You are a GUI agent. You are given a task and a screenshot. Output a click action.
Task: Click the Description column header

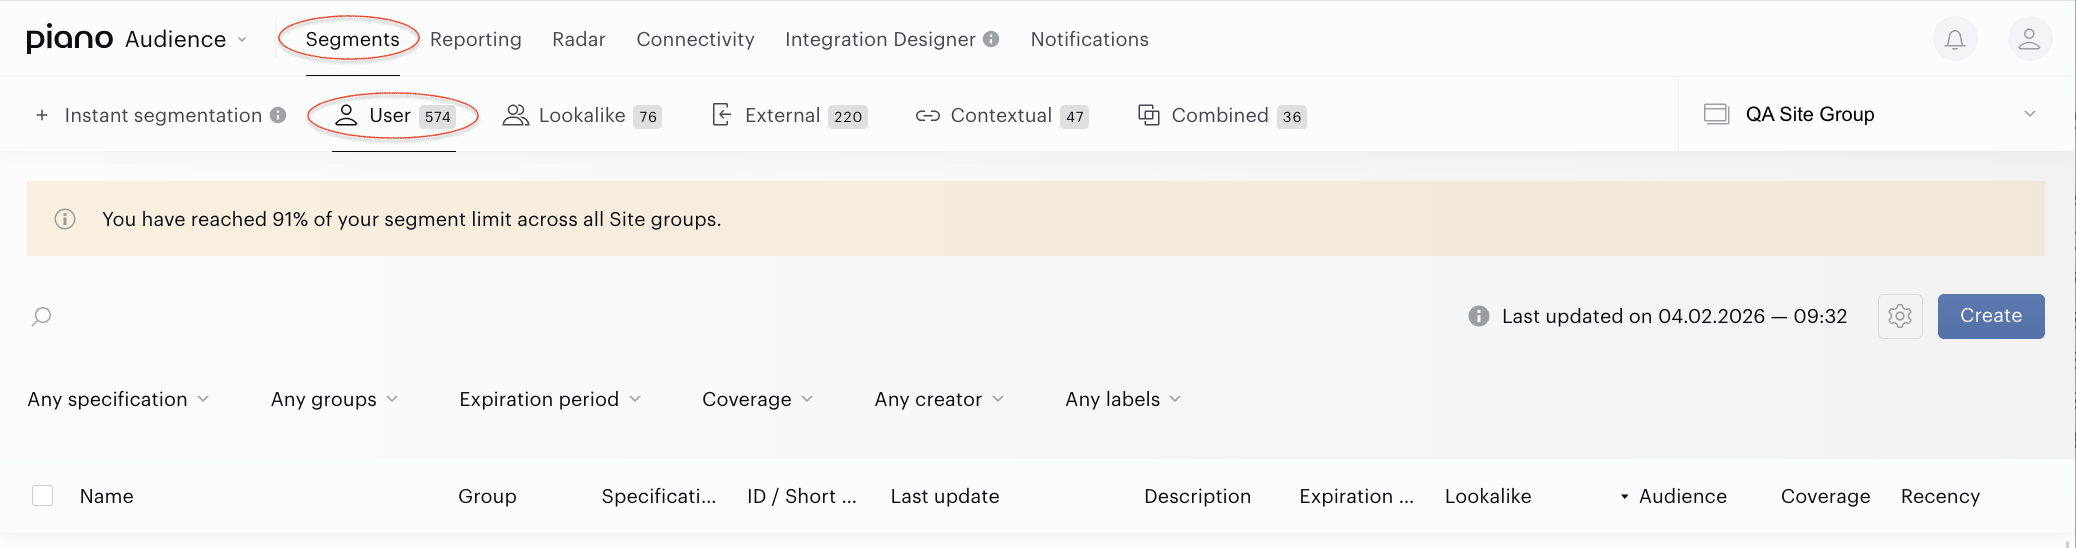click(1197, 496)
